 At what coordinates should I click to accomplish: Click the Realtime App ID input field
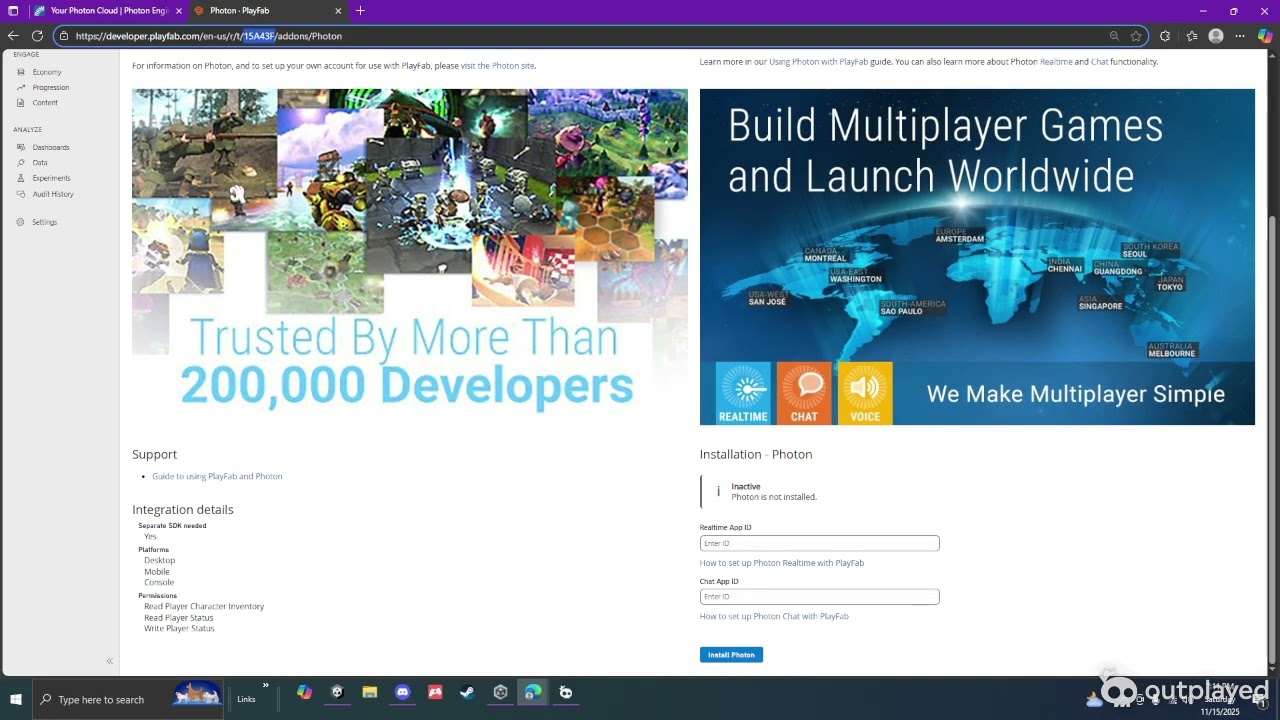(x=819, y=543)
